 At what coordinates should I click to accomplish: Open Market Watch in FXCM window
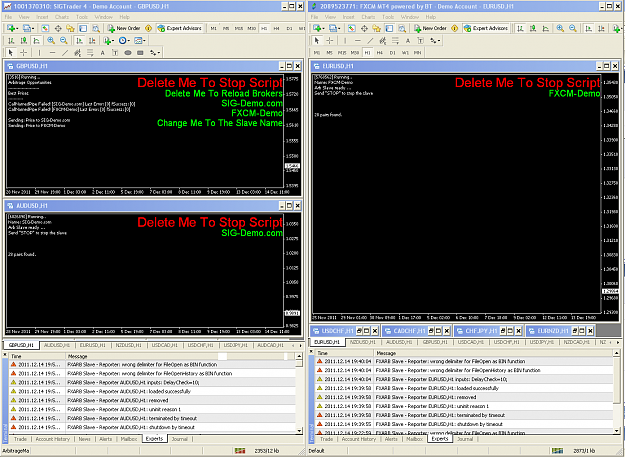[x=351, y=28]
